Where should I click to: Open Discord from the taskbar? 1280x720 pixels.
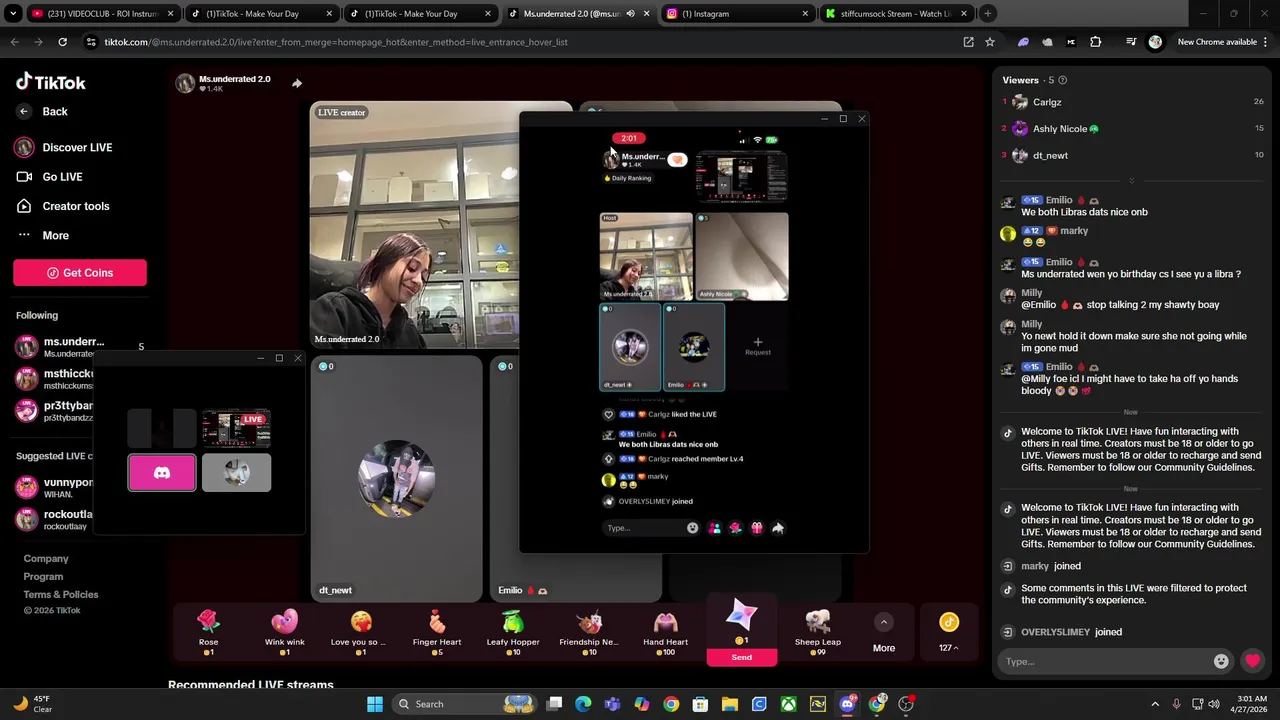coord(847,704)
